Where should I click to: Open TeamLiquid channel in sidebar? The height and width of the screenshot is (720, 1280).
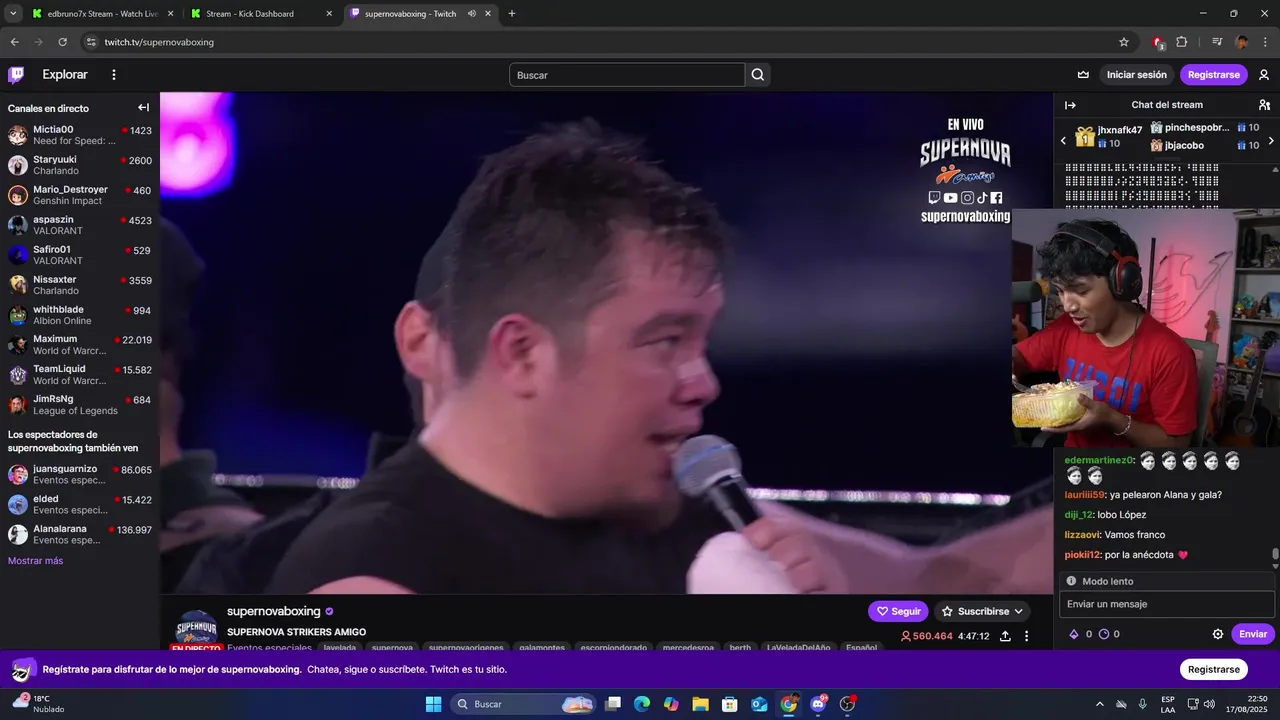[x=80, y=375]
